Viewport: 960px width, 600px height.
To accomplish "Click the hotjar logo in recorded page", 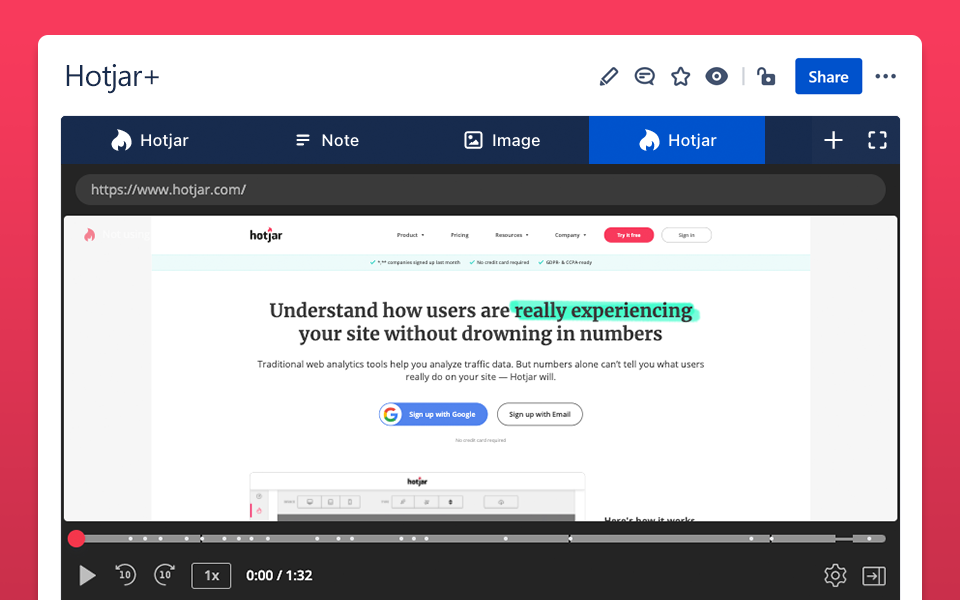I will click(x=266, y=234).
